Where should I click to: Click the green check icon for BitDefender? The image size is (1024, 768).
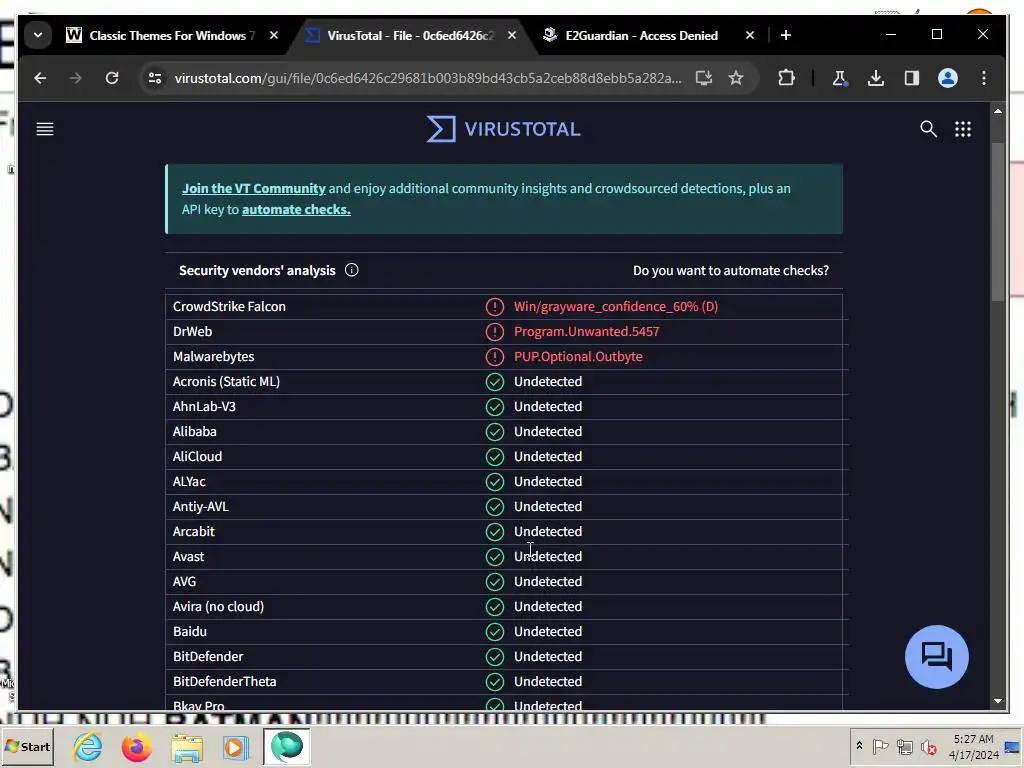pyautogui.click(x=494, y=656)
